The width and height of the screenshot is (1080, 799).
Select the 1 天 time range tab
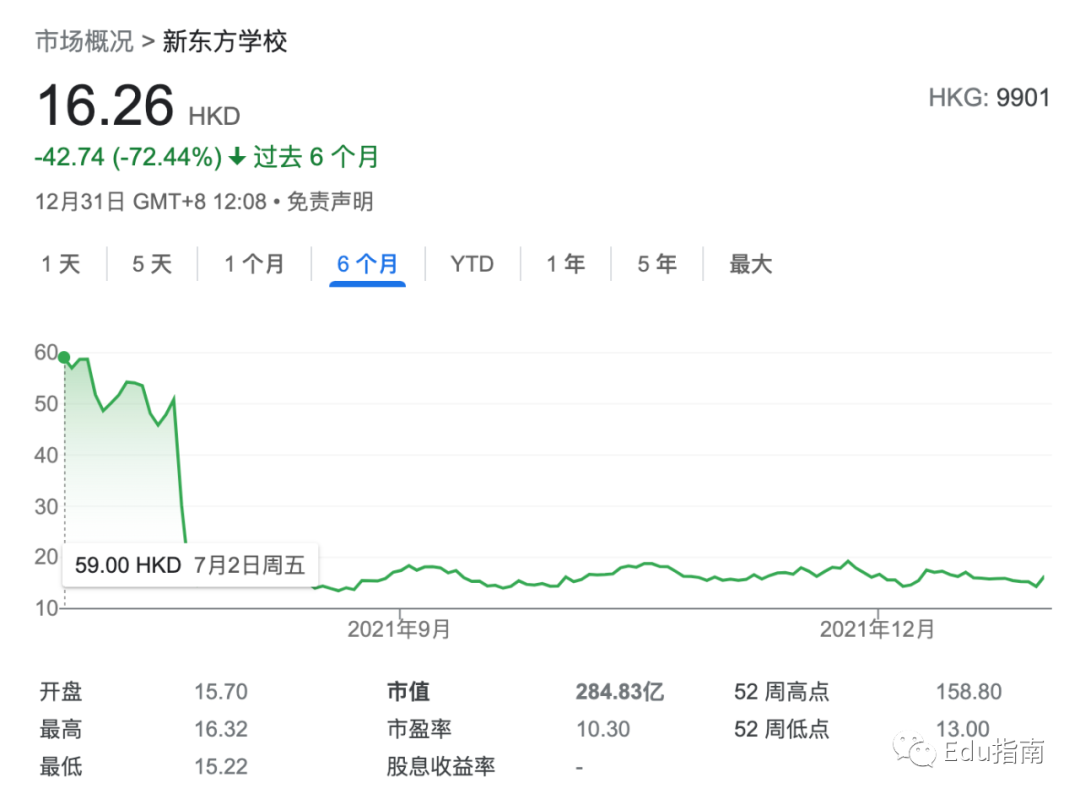[61, 264]
